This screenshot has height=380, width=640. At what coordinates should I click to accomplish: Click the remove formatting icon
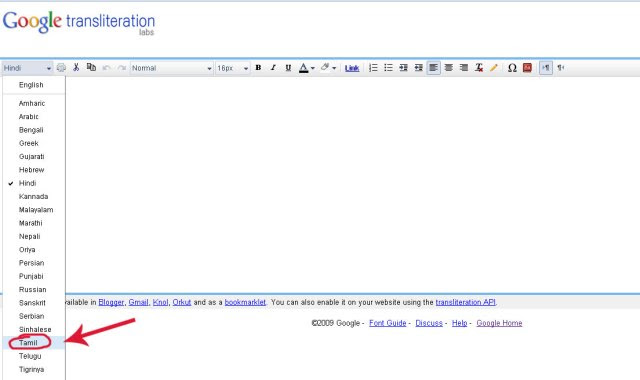coord(479,68)
